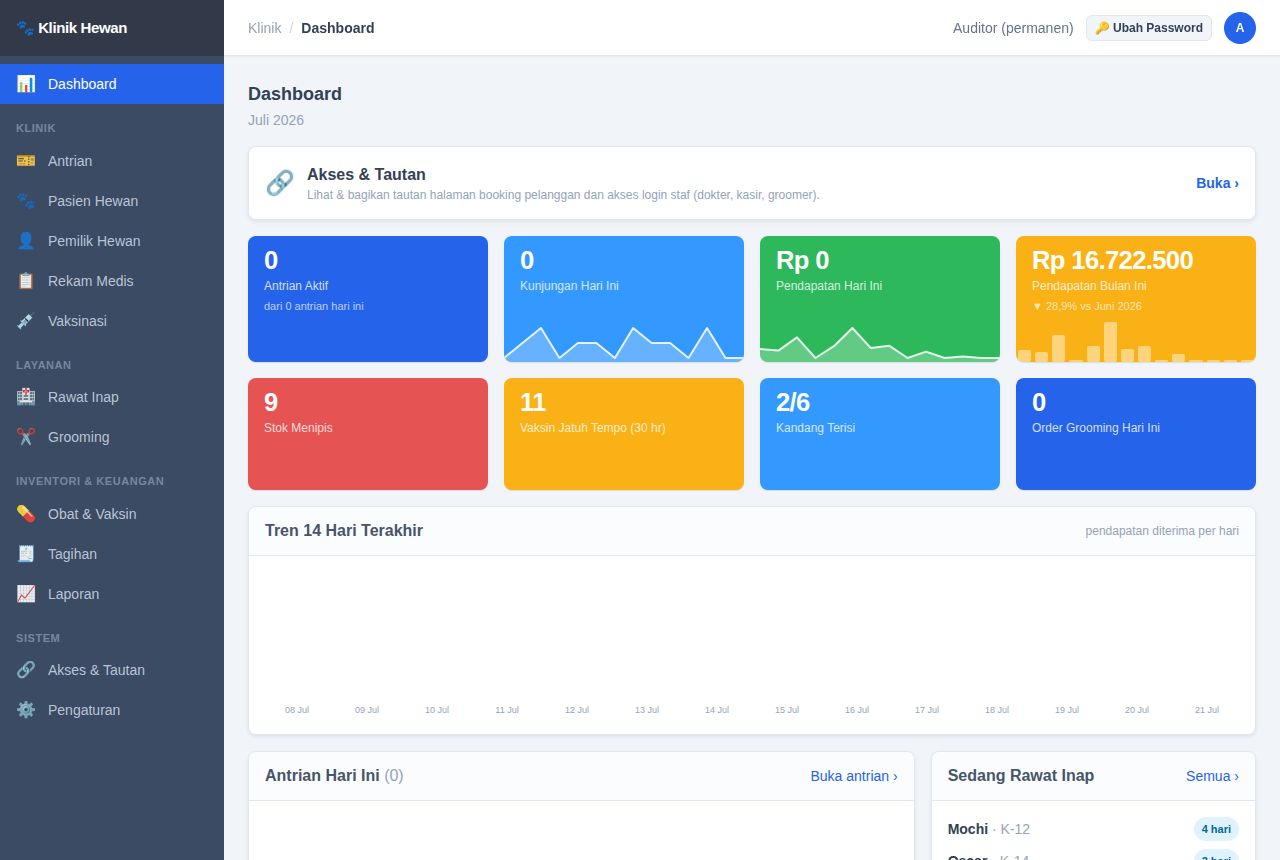Click the 21 Jul chart axis label
Screen dimensions: 1280x860
[1207, 710]
